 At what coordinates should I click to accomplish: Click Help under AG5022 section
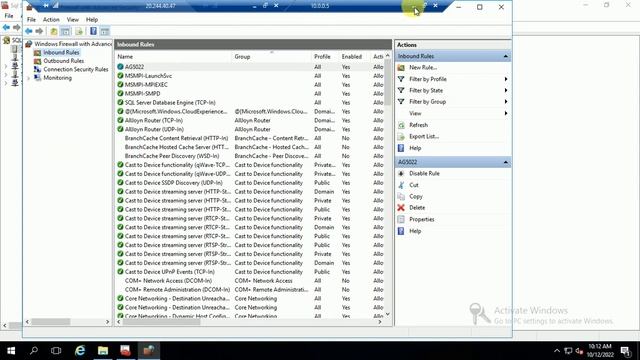point(415,231)
